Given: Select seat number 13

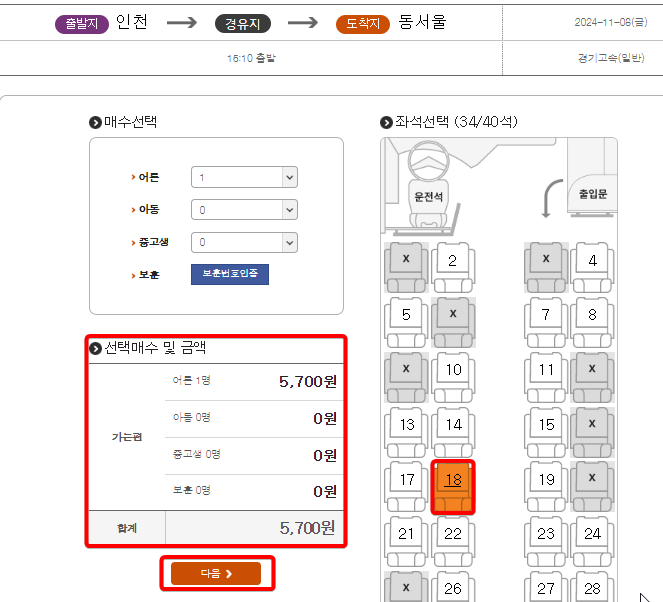Looking at the screenshot, I should tap(406, 432).
